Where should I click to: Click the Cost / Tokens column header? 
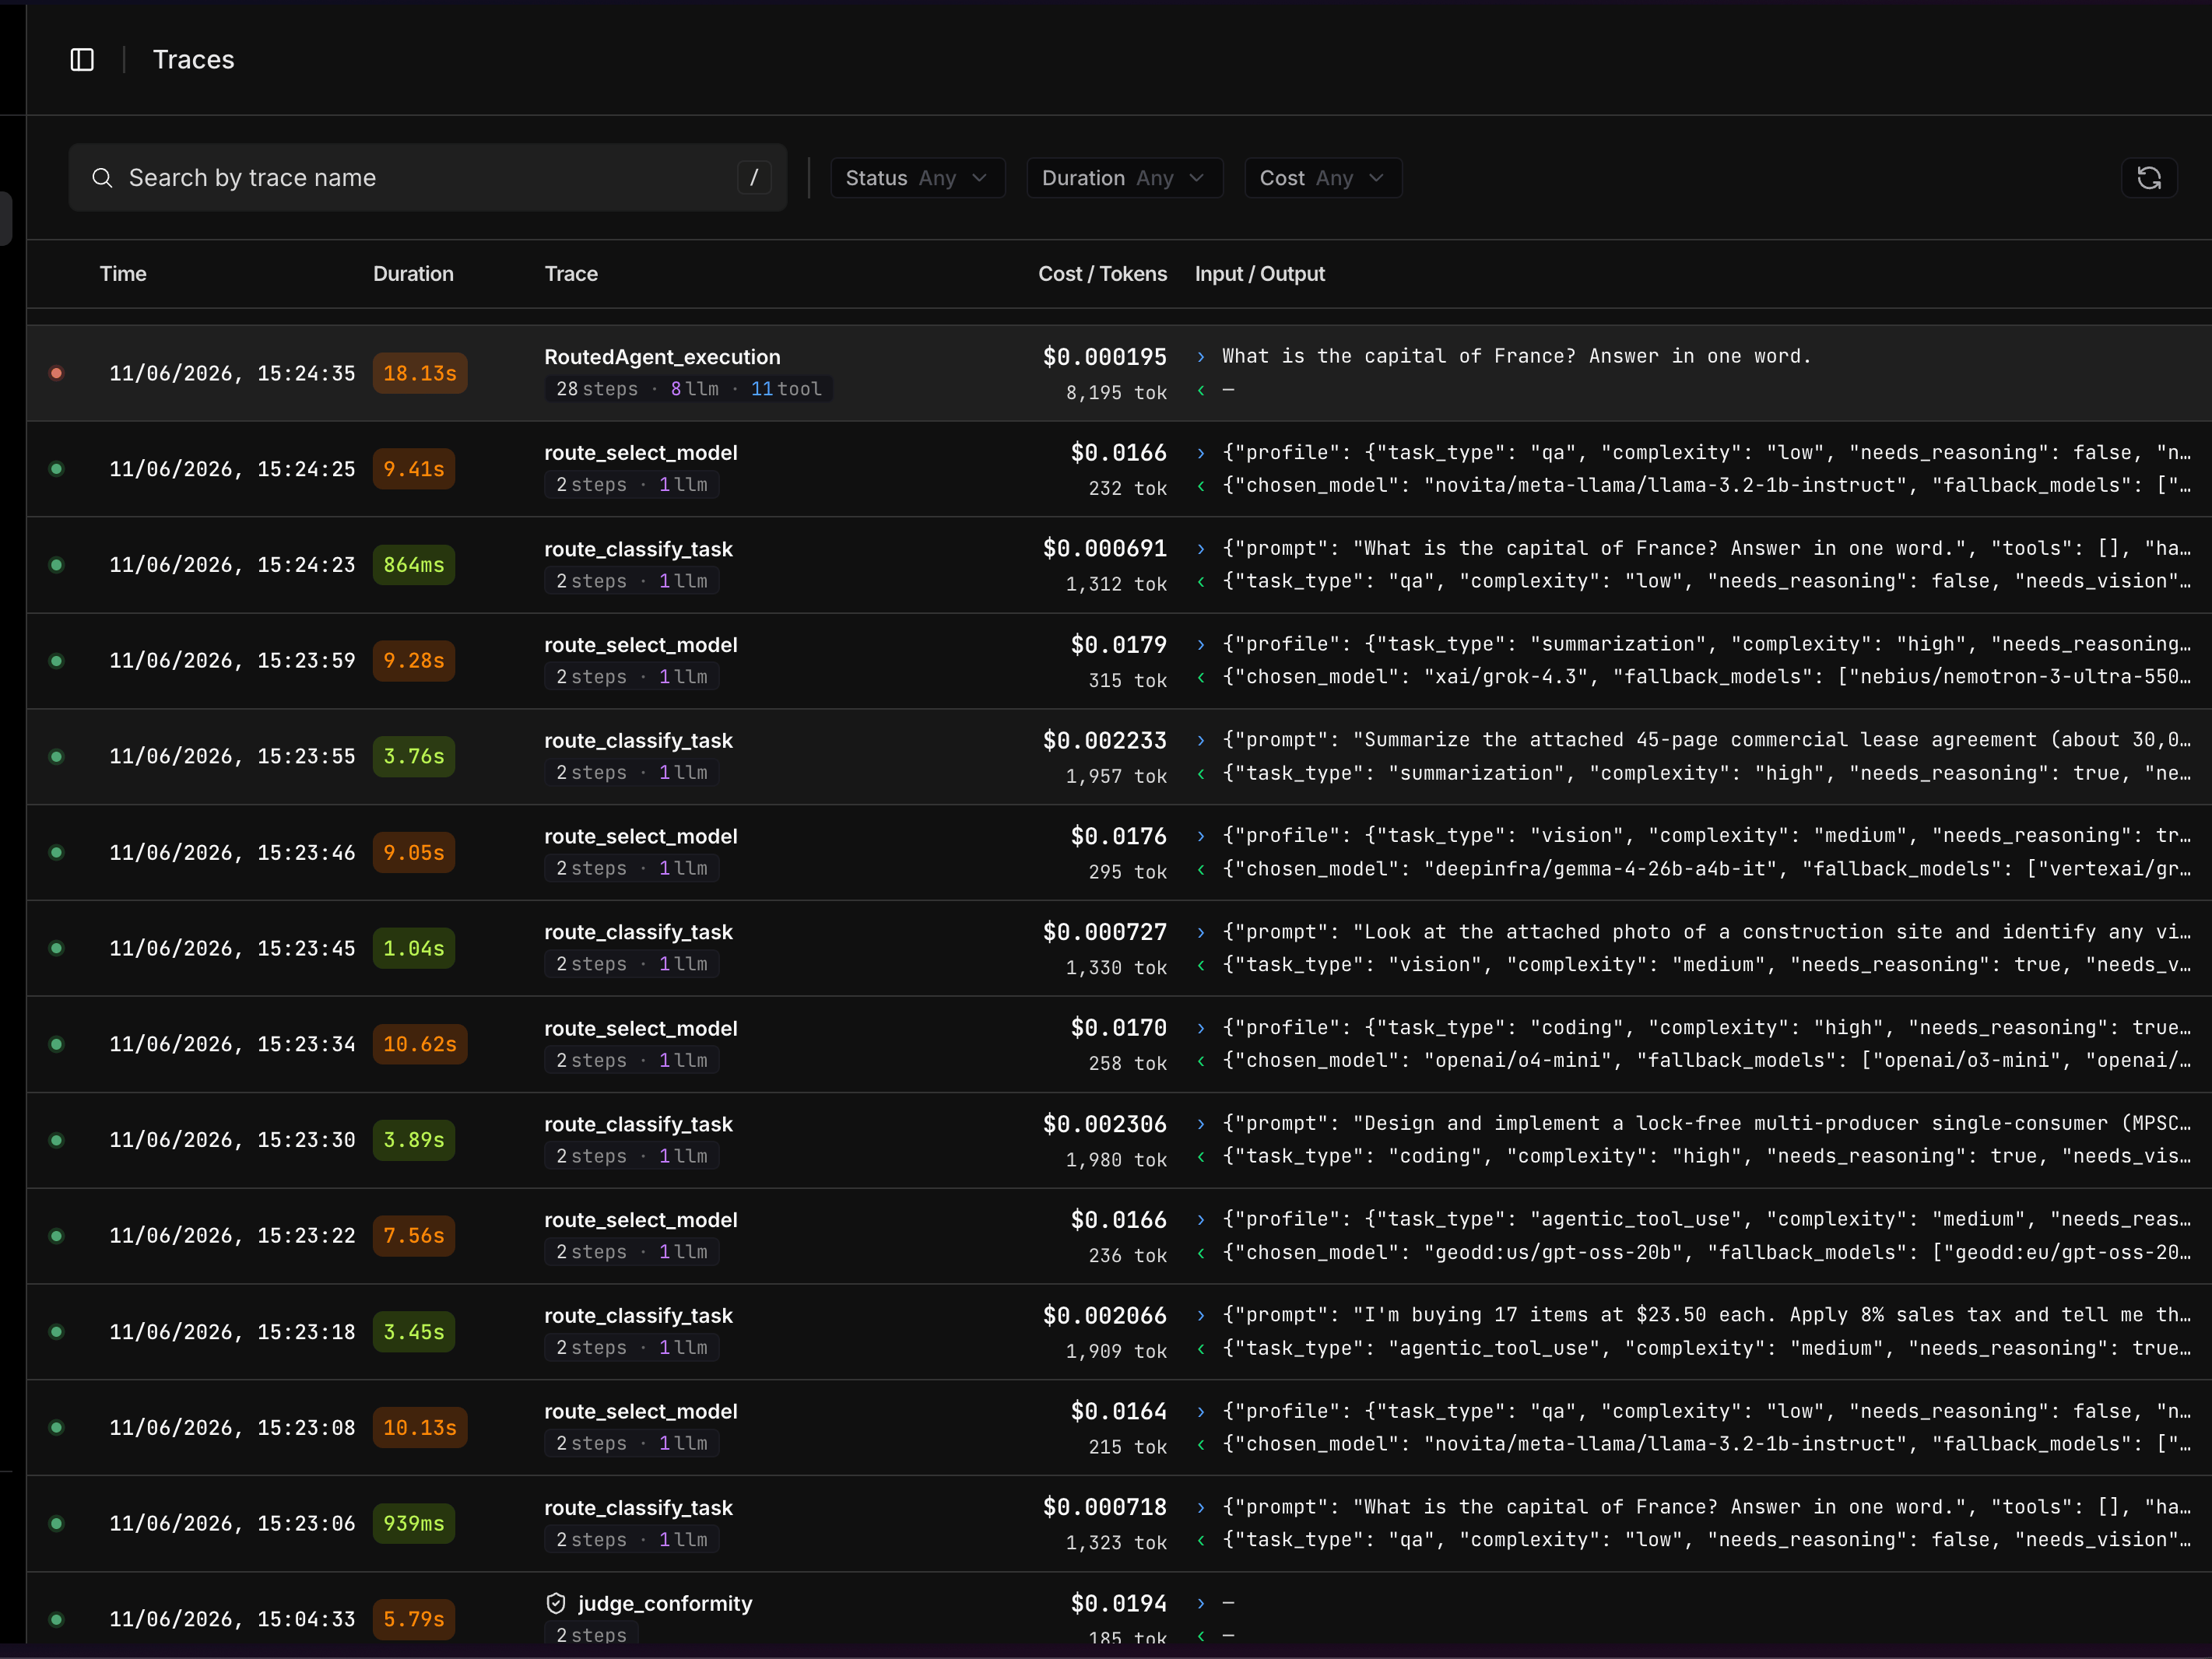[1102, 274]
